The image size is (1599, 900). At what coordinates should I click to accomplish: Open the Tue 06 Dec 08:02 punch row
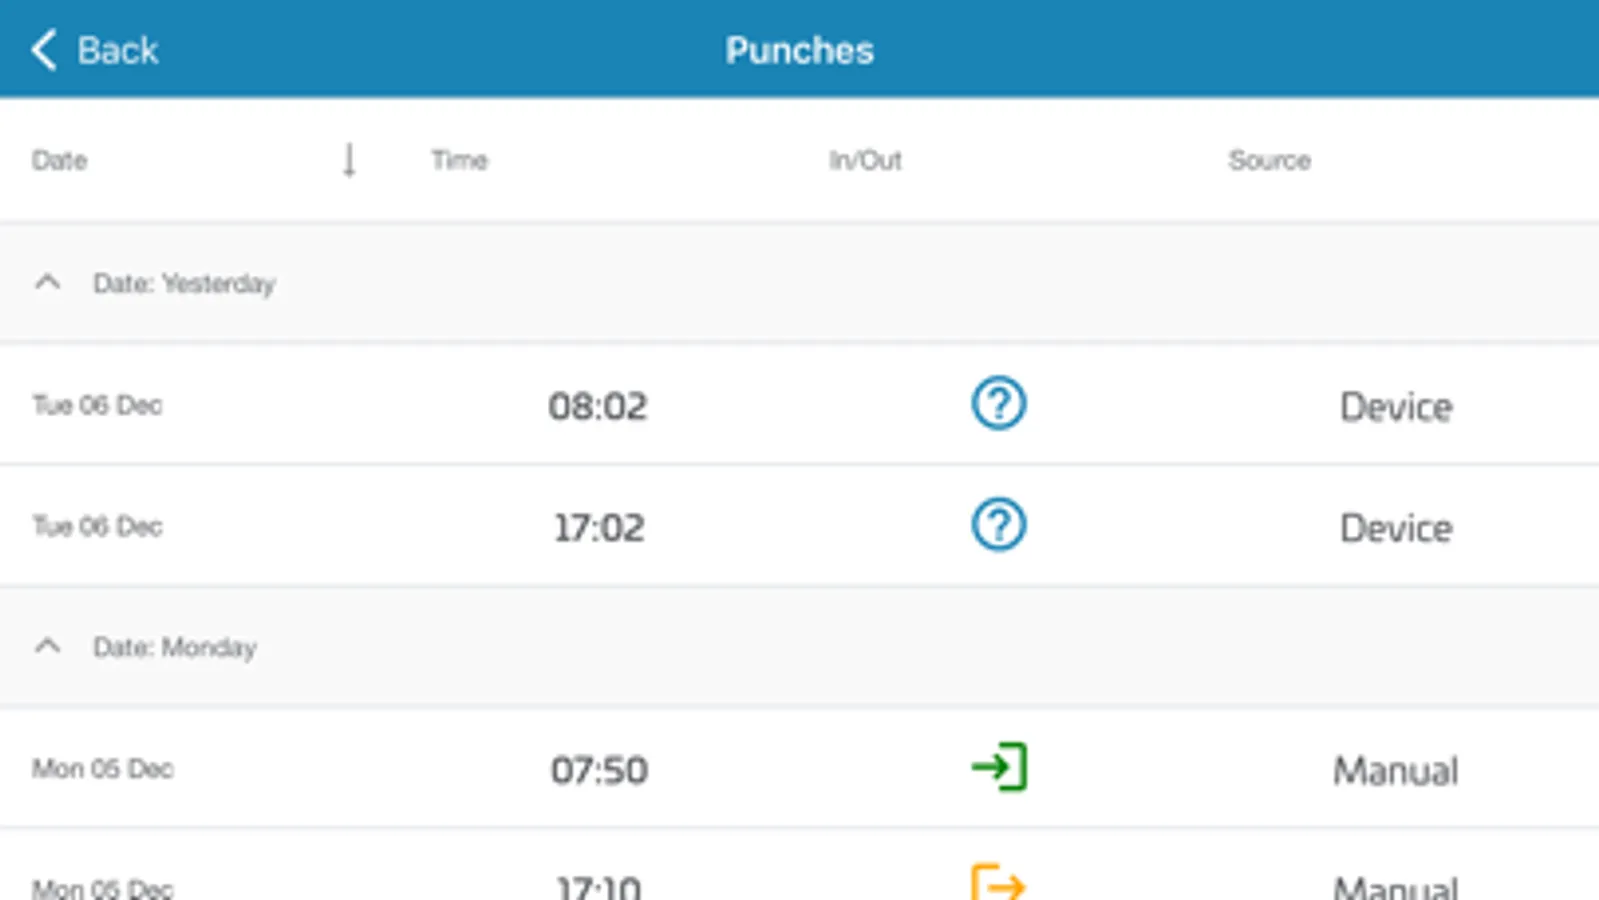coord(97,405)
